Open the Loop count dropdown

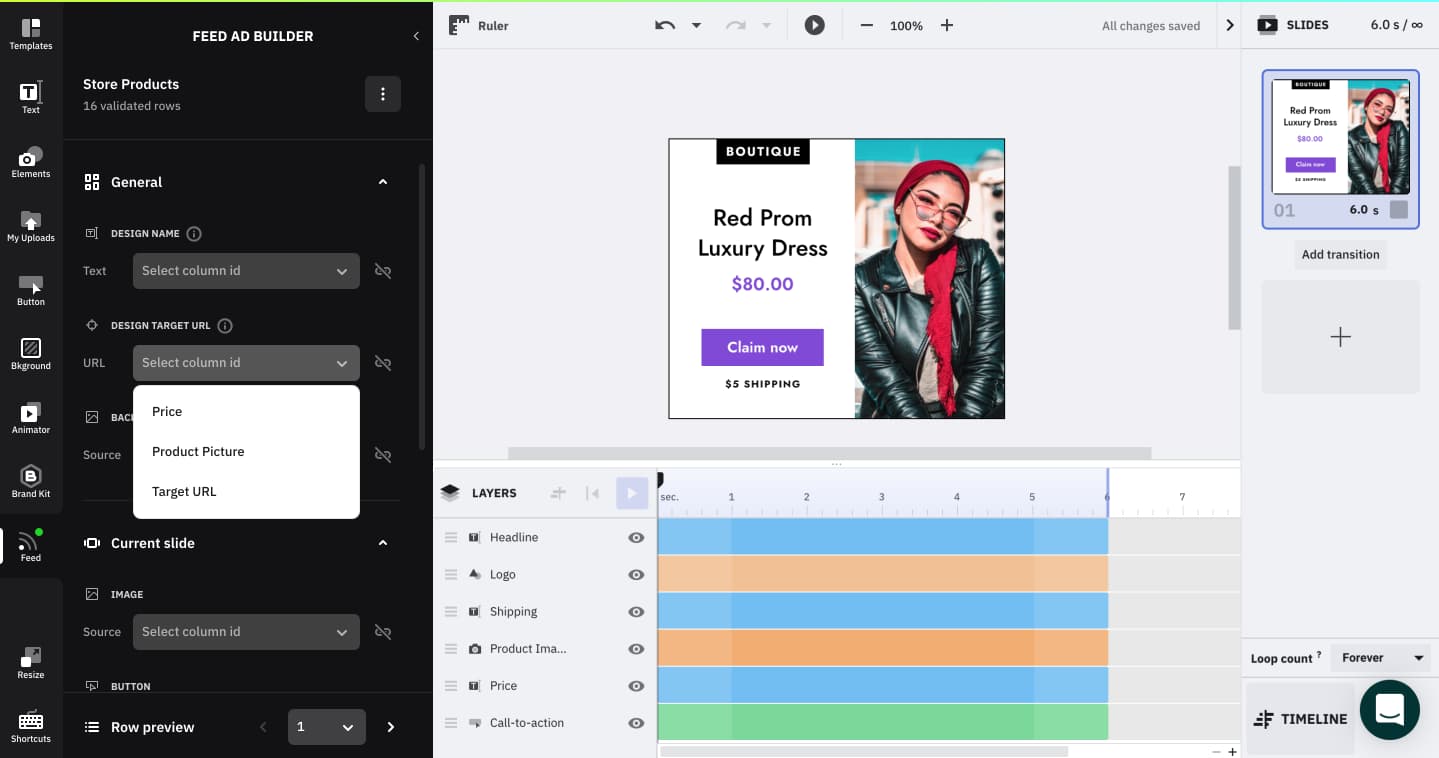coord(1381,657)
